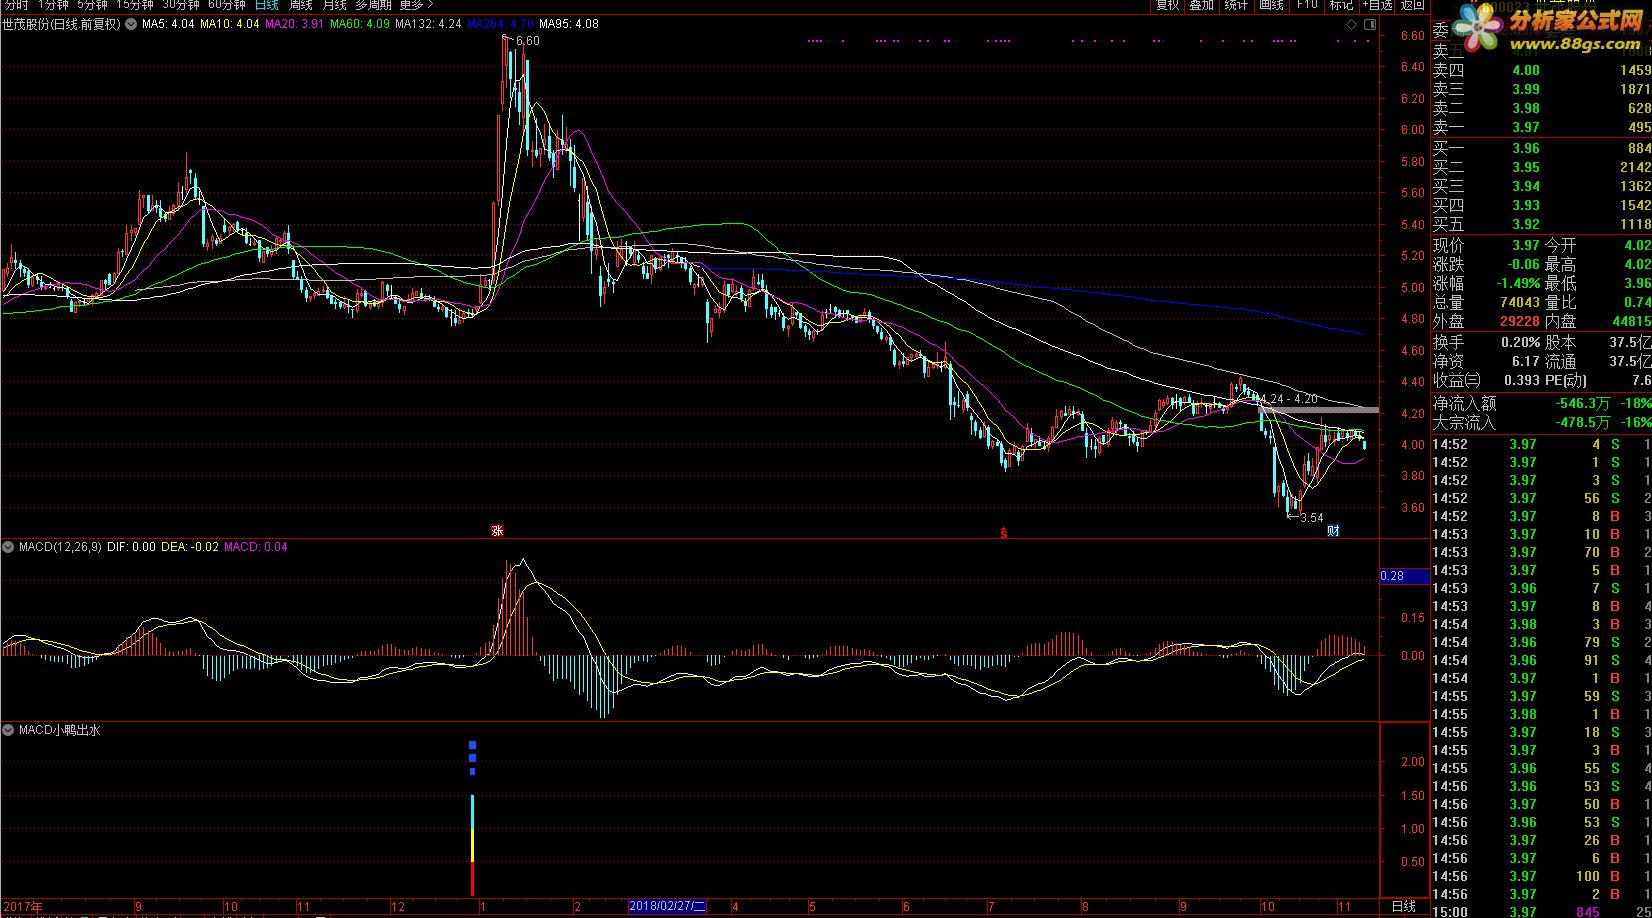Screen dimensions: 1652x918
Task: Switch to 分时 intraday view
Action: click(x=15, y=5)
